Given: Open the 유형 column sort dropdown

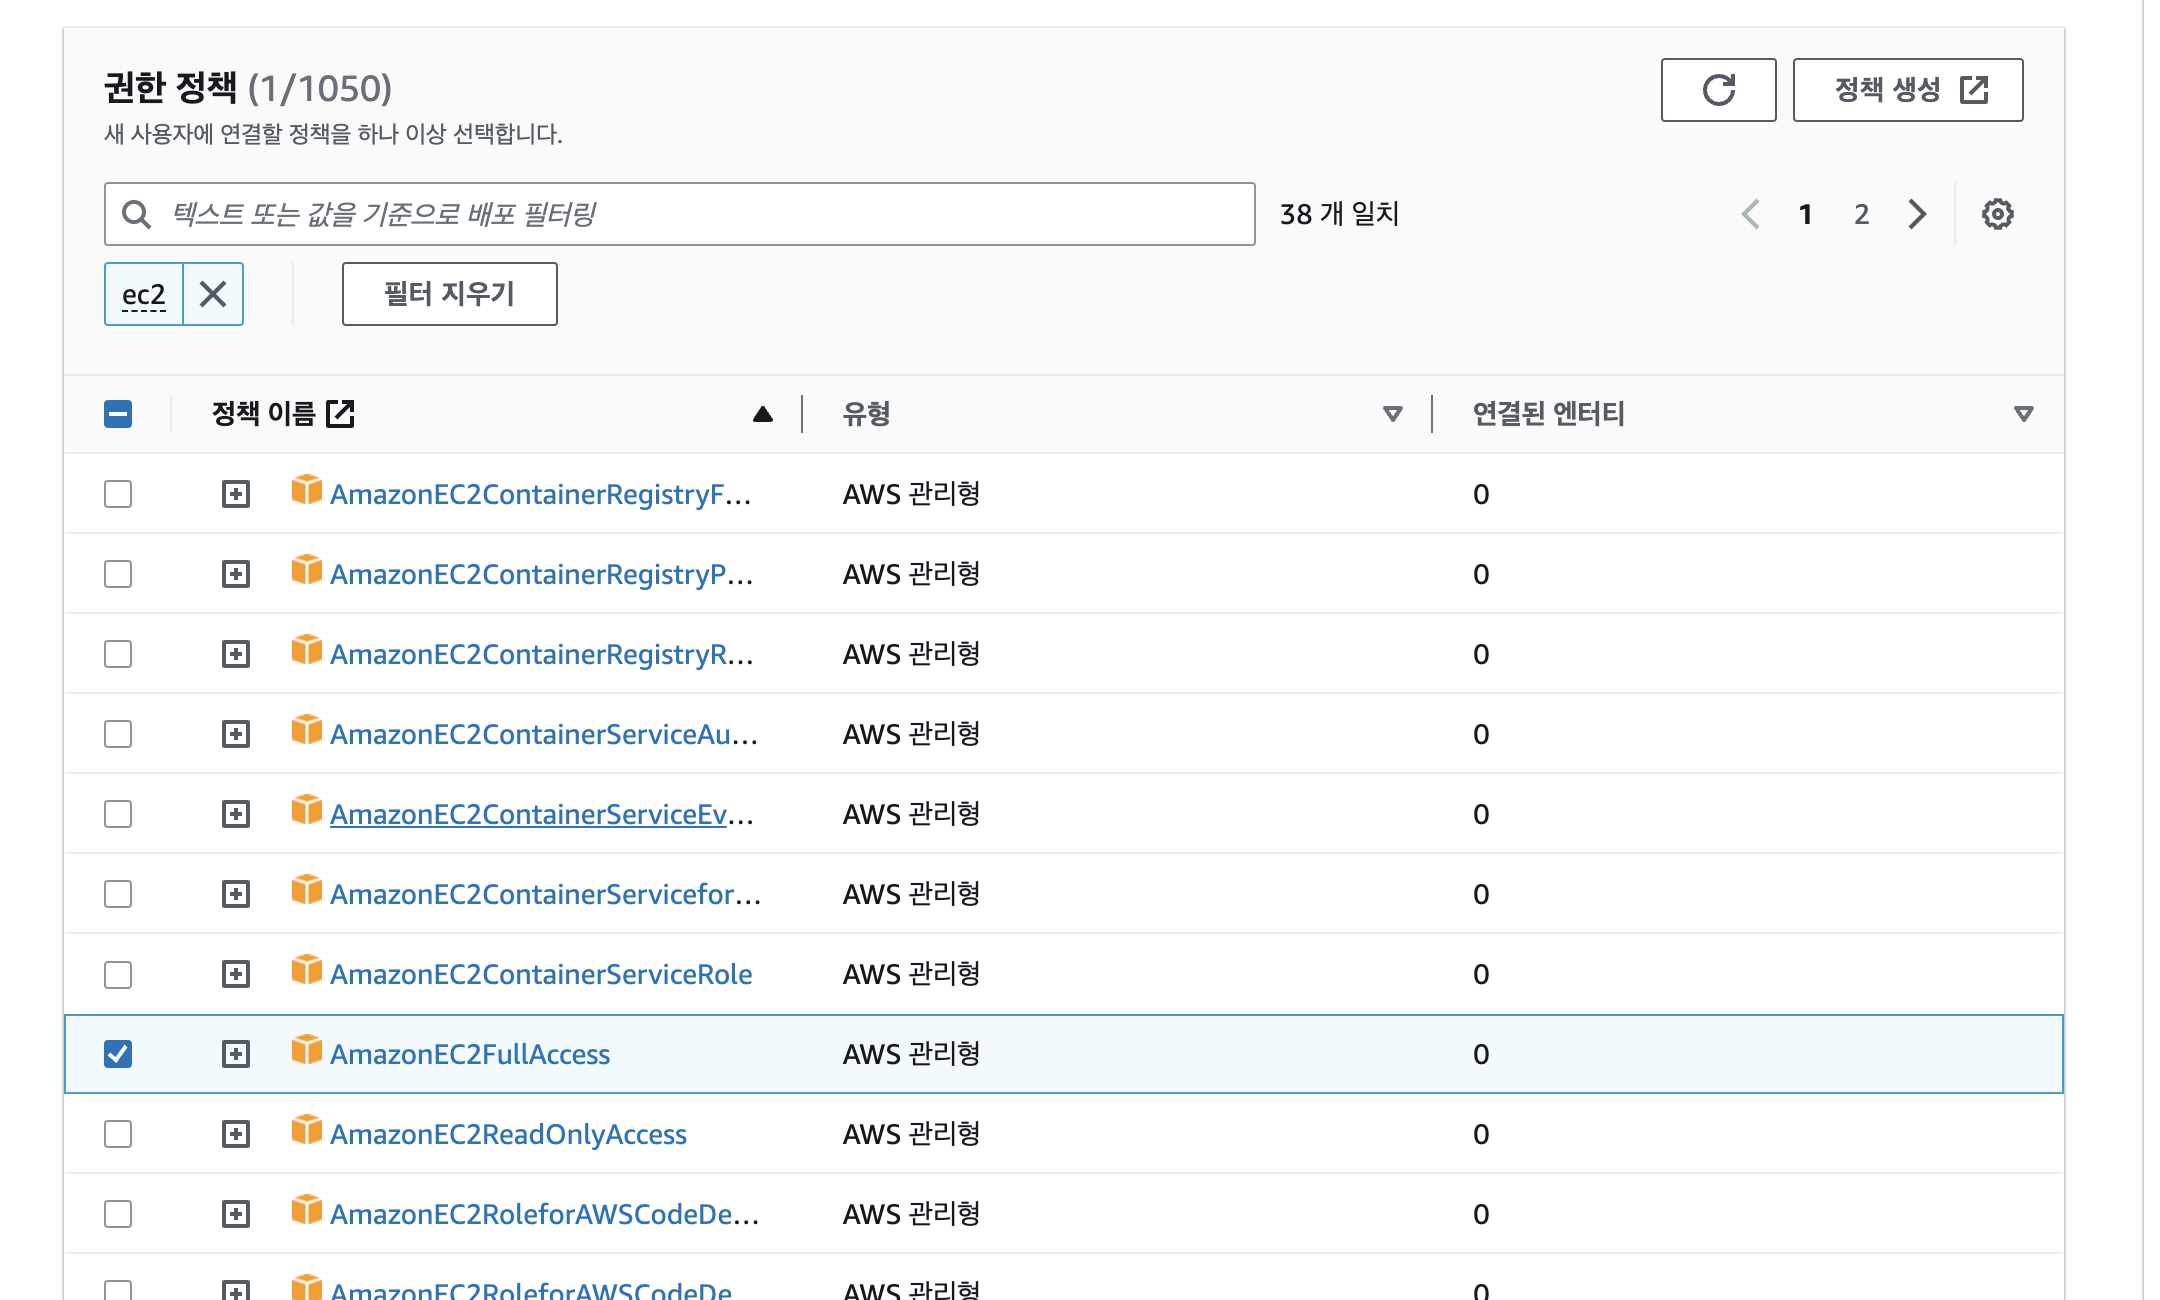Looking at the screenshot, I should pyautogui.click(x=1392, y=414).
